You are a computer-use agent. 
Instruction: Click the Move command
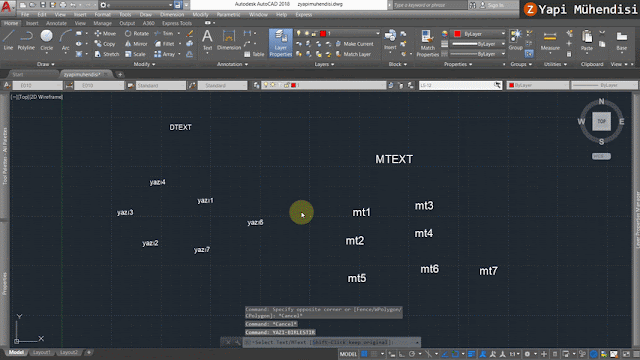pyautogui.click(x=105, y=33)
